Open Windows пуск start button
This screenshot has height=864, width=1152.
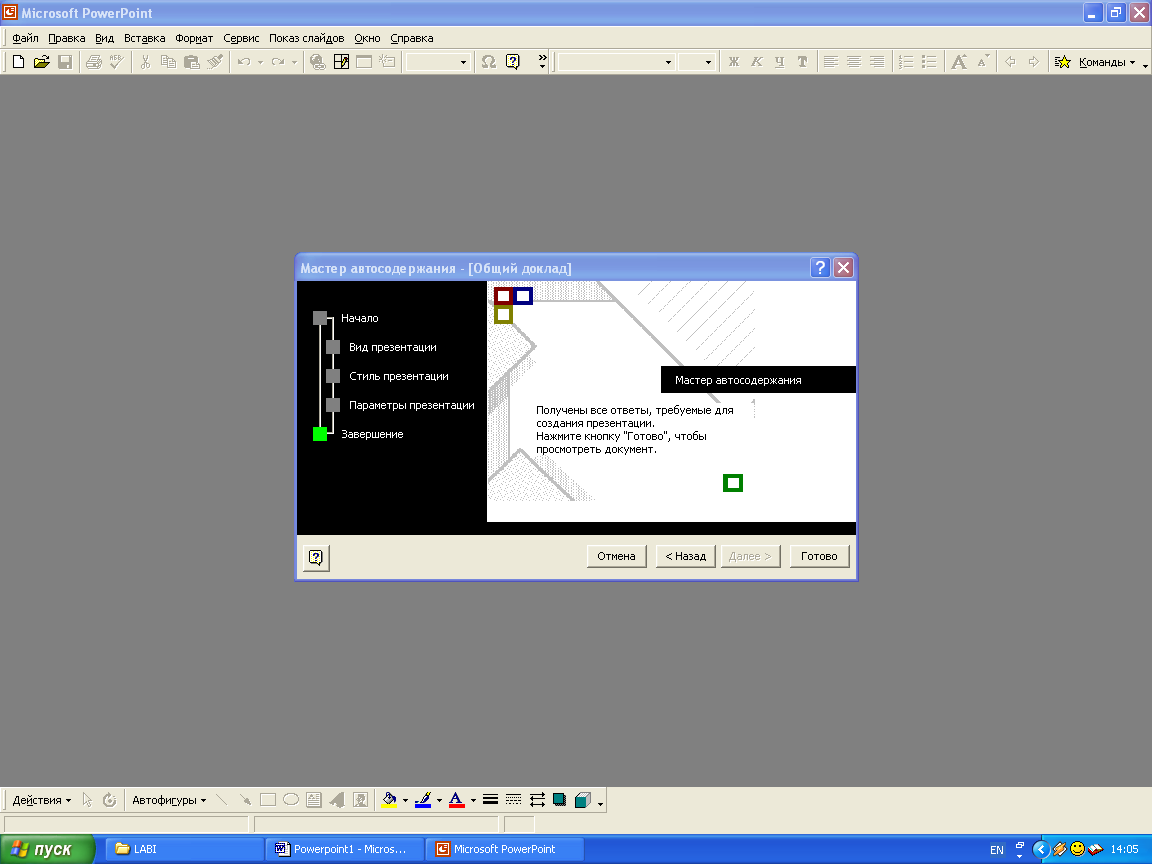point(47,849)
